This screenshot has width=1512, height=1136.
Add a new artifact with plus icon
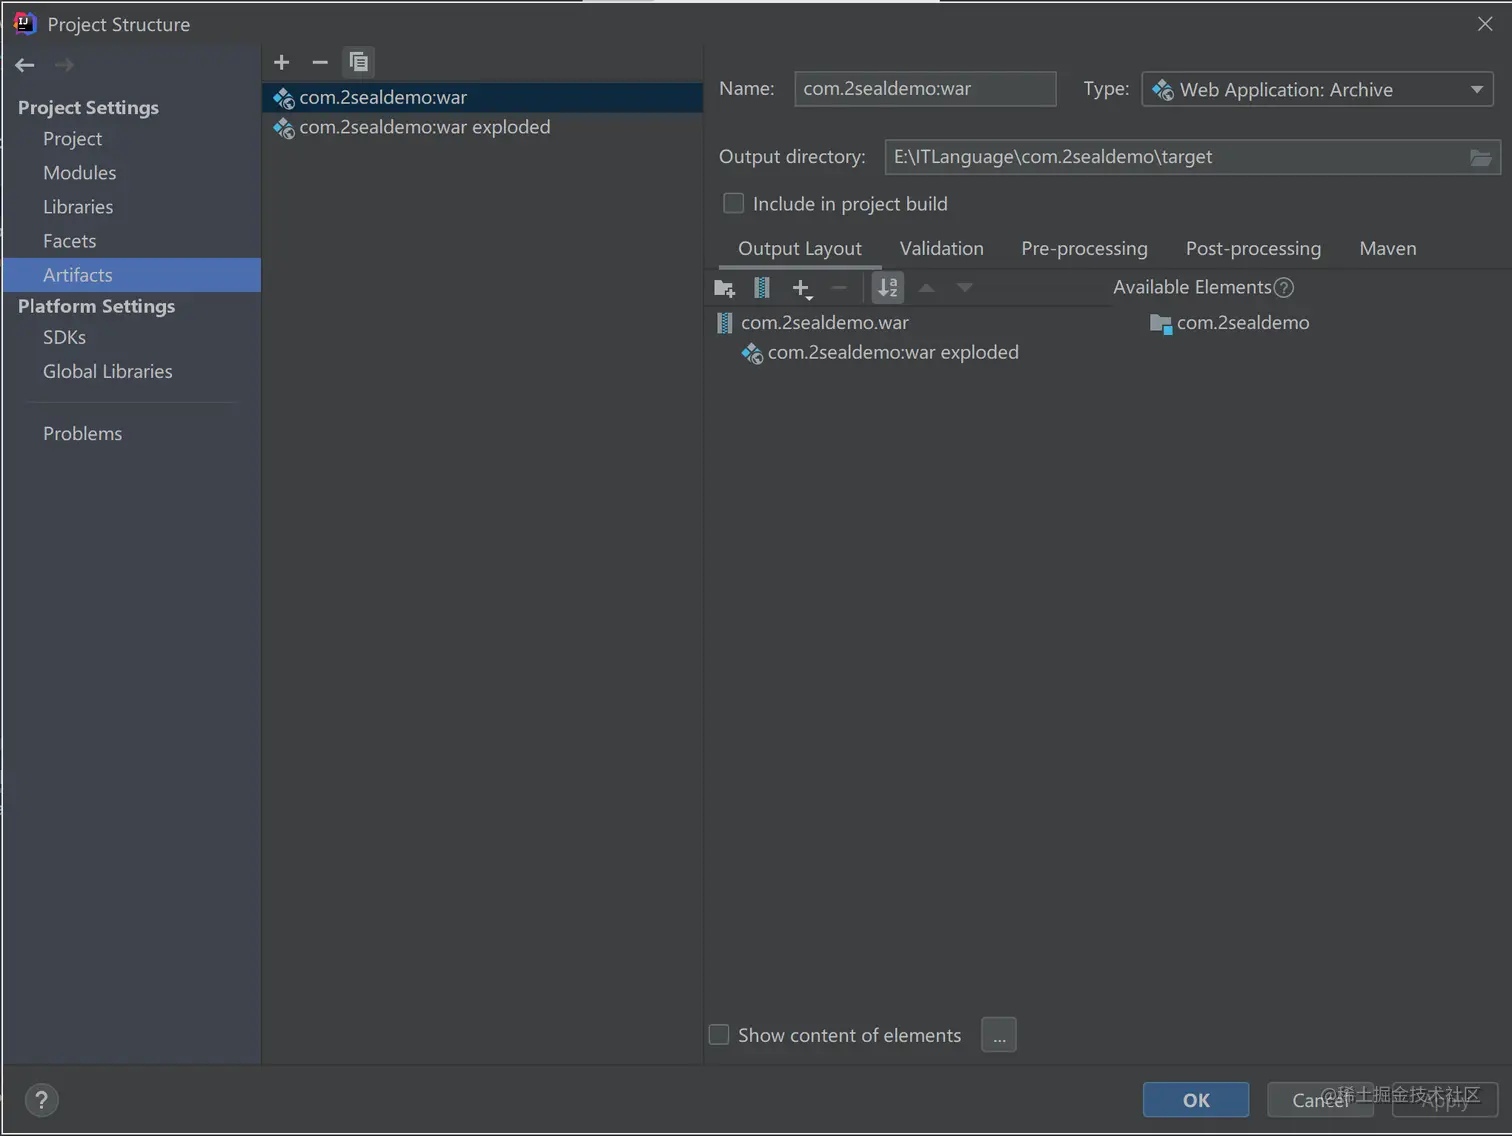point(282,62)
